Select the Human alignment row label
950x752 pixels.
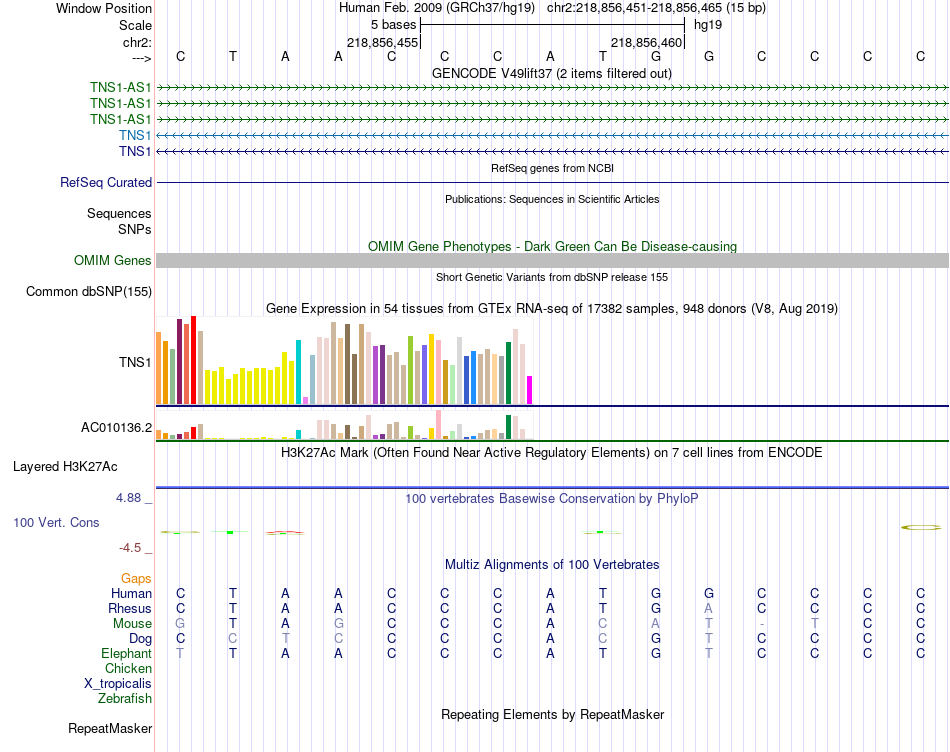[x=131, y=593]
